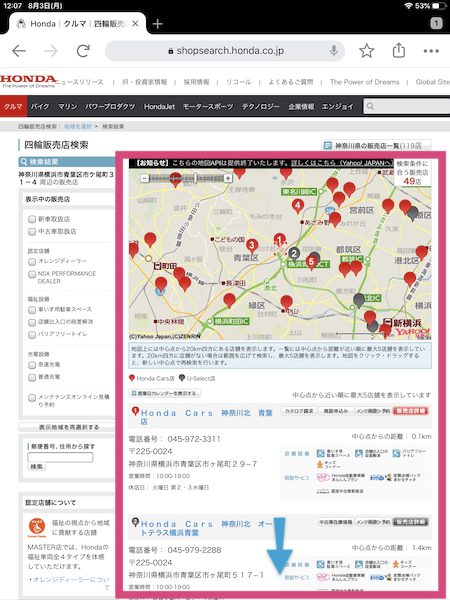Bookmark this page with the star icon
This screenshot has width=450, height=600.
(x=367, y=51)
